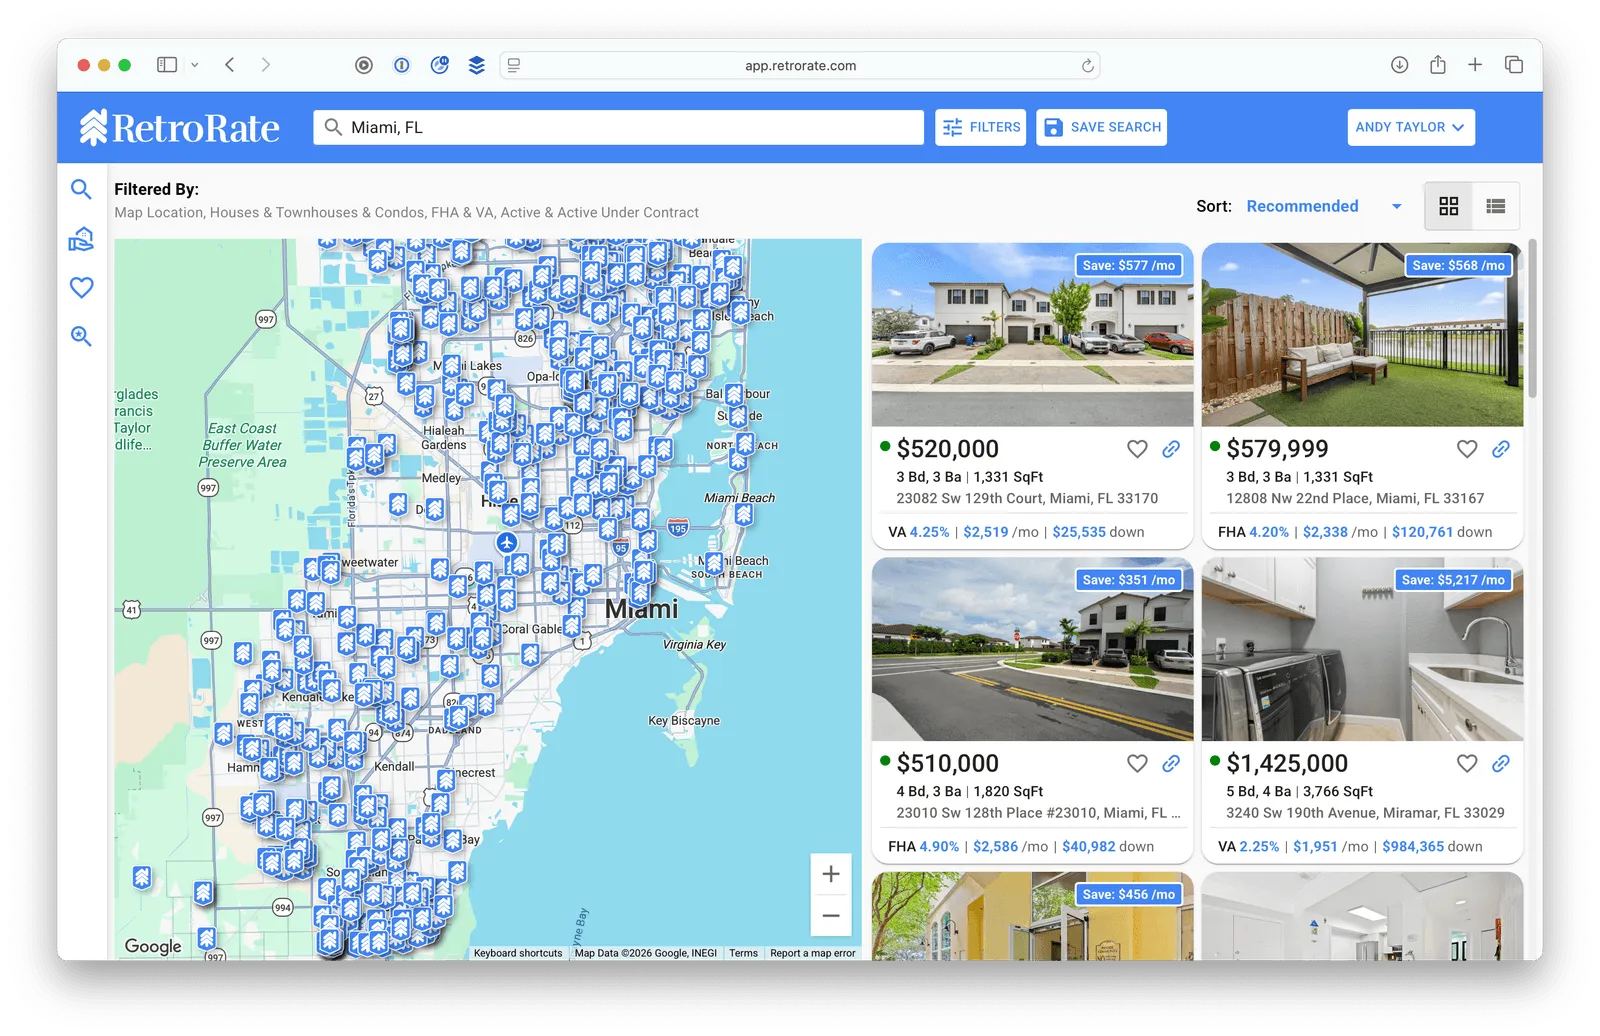Click the layers extension icon in toolbar
This screenshot has height=1036, width=1600.
477,65
